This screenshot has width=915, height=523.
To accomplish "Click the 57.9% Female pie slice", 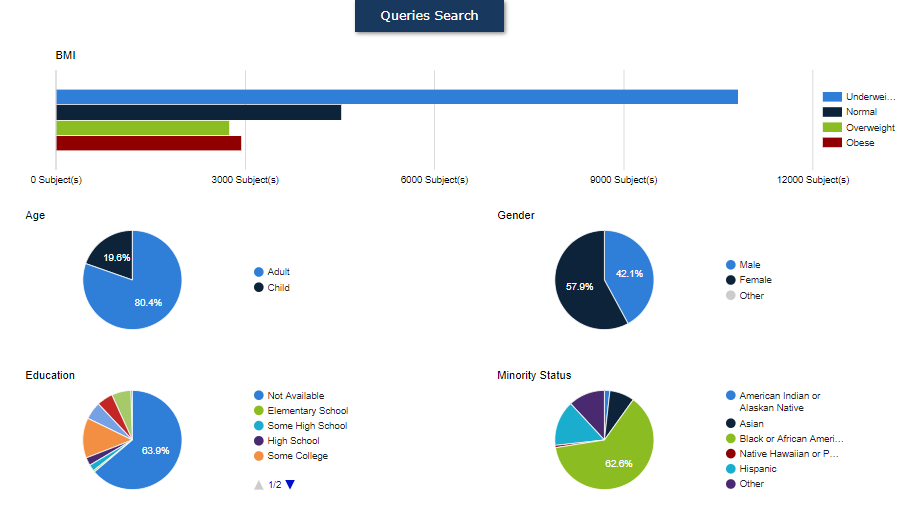I will click(580, 285).
